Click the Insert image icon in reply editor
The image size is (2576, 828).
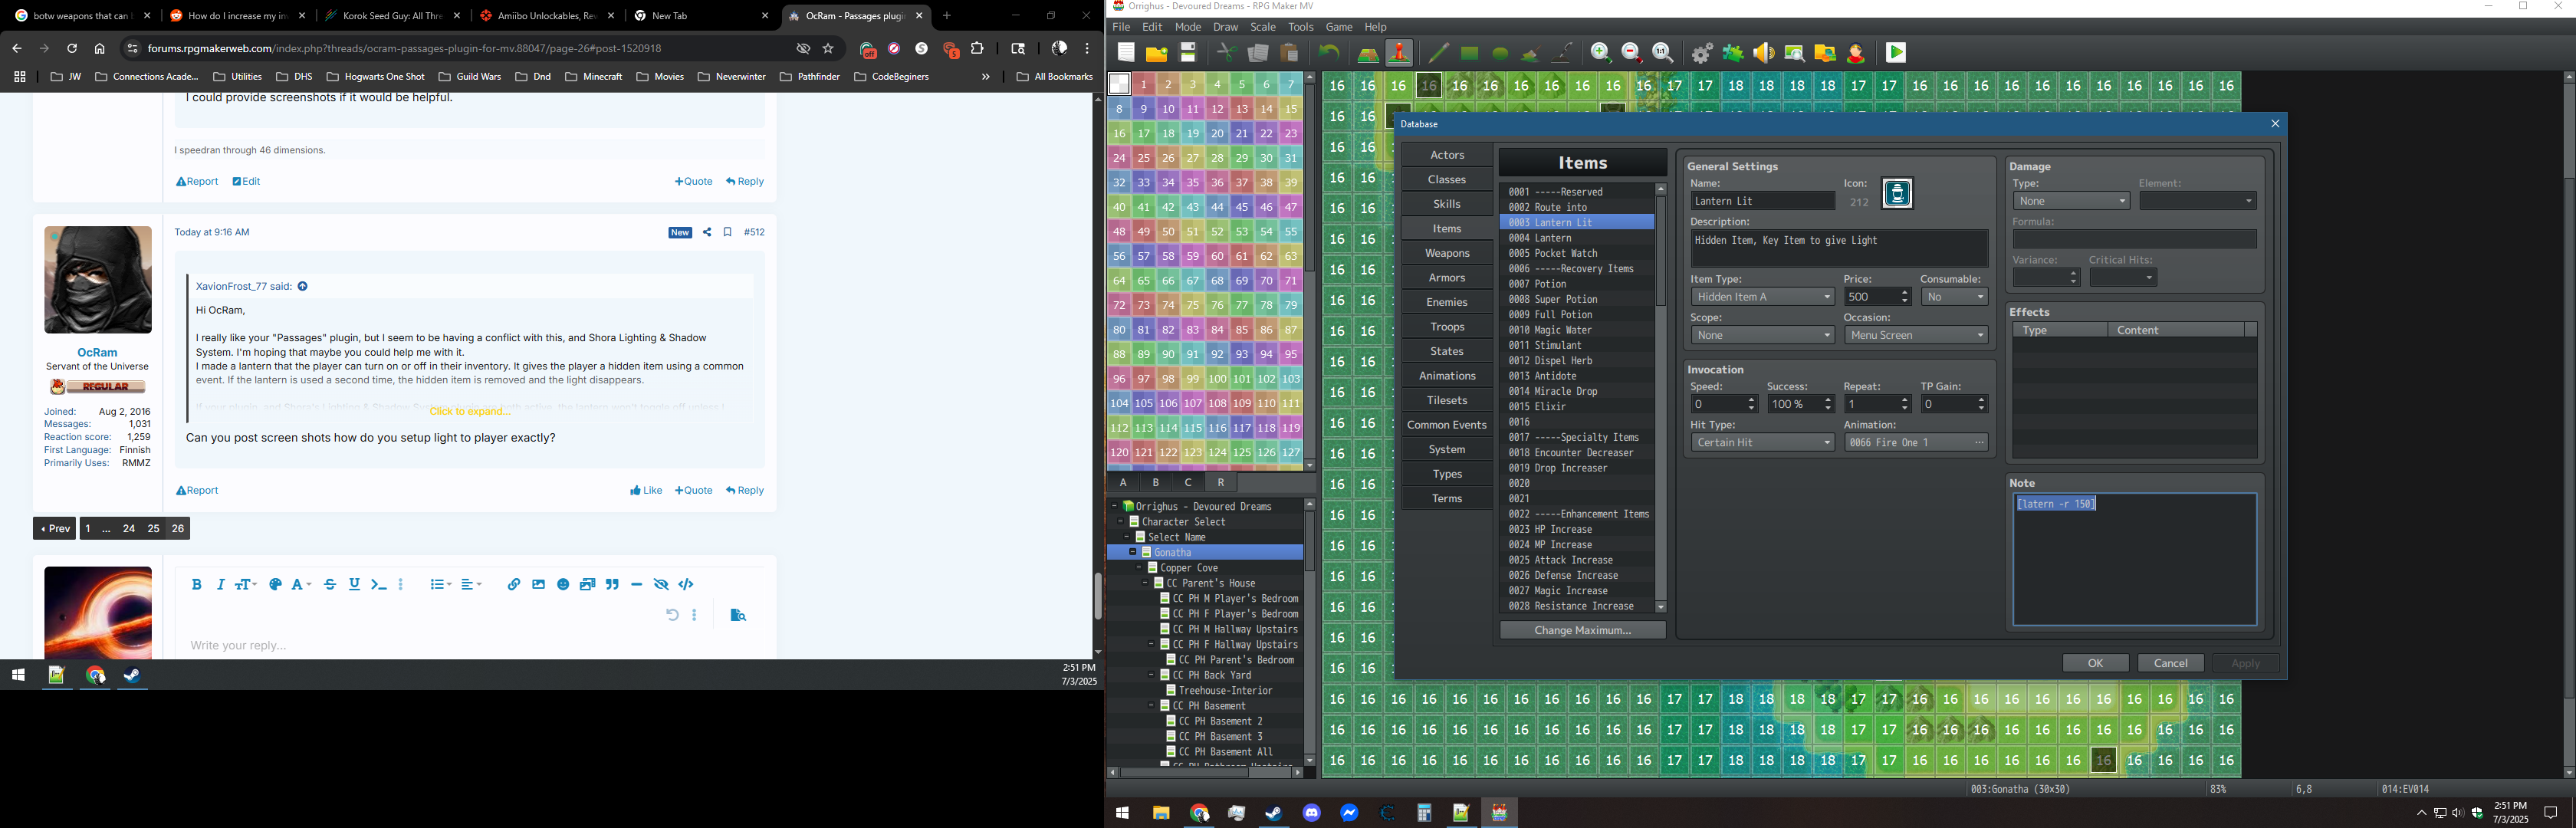539,585
